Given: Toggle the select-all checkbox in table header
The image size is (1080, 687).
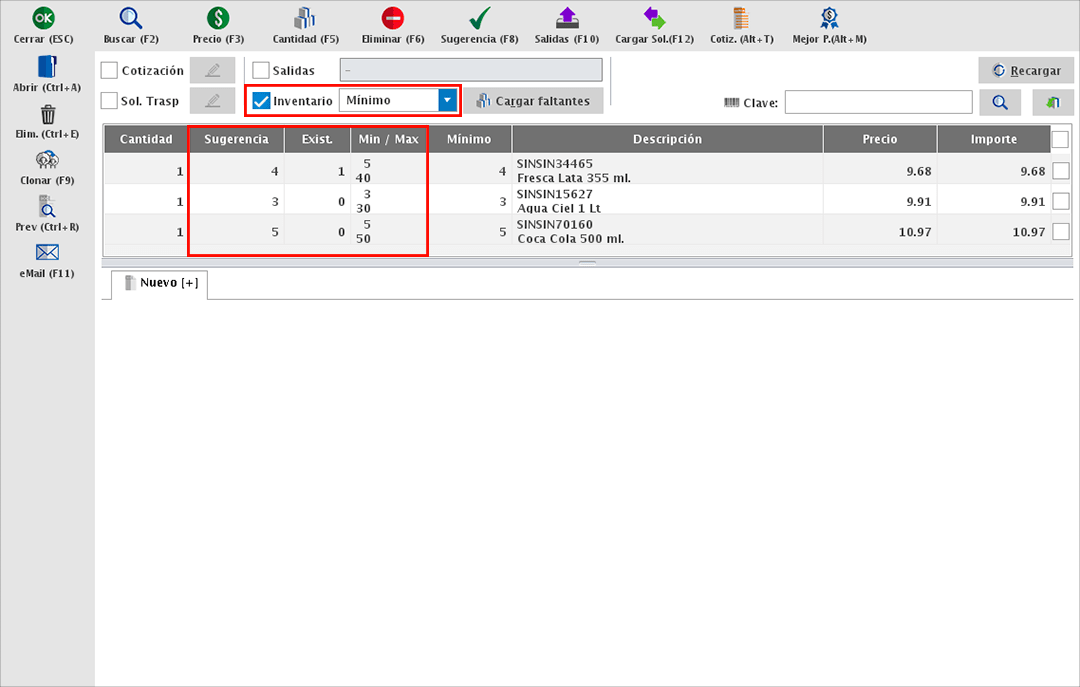Looking at the screenshot, I should (x=1060, y=140).
